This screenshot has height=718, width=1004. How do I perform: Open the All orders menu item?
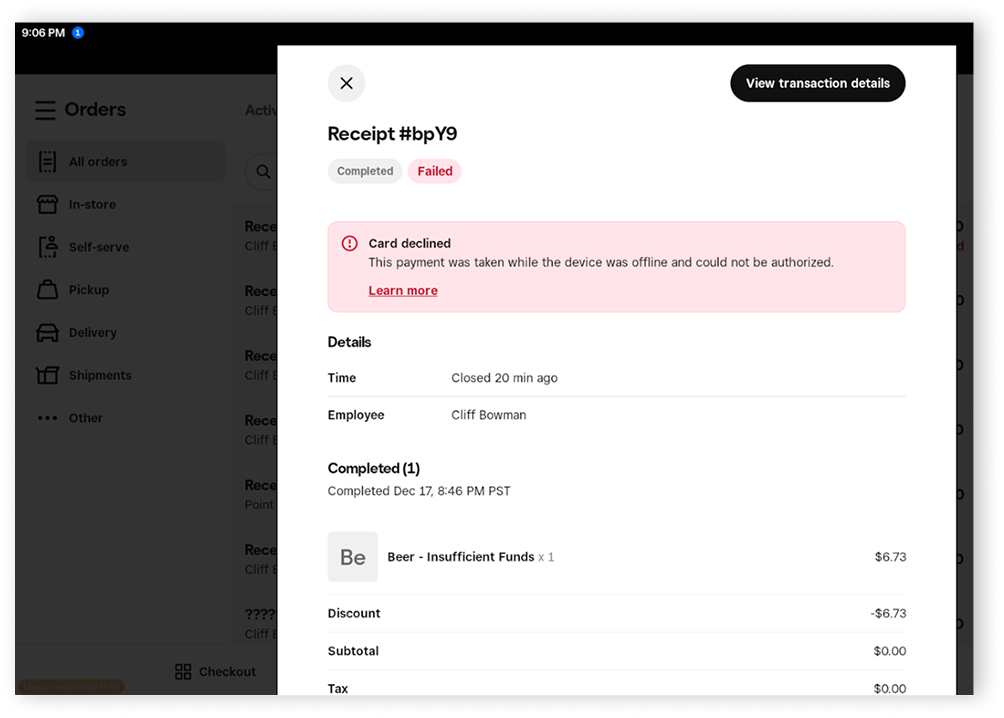(x=126, y=161)
